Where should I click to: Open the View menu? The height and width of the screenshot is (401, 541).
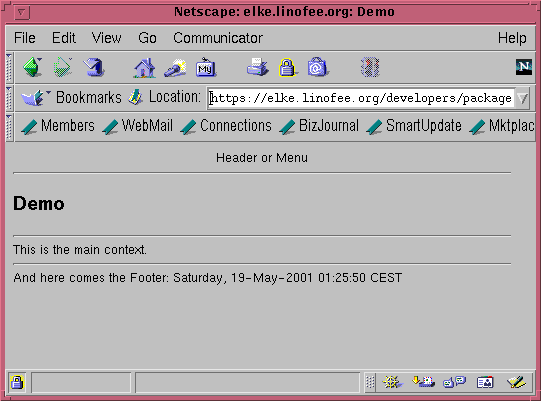(106, 38)
